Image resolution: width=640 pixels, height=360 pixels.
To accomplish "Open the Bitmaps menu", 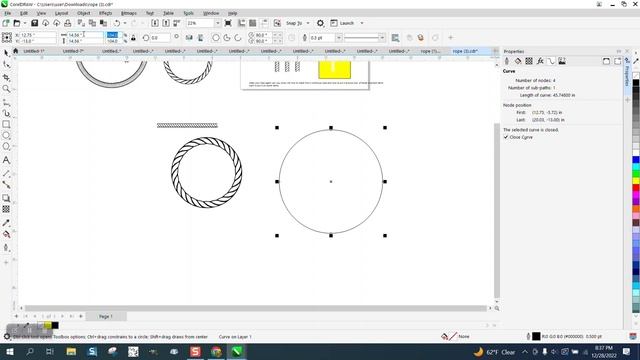I will (129, 13).
